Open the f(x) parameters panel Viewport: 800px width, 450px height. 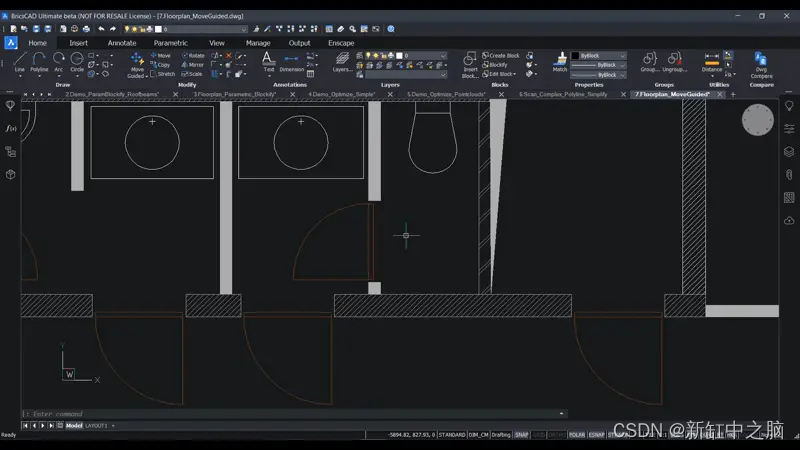(x=10, y=129)
